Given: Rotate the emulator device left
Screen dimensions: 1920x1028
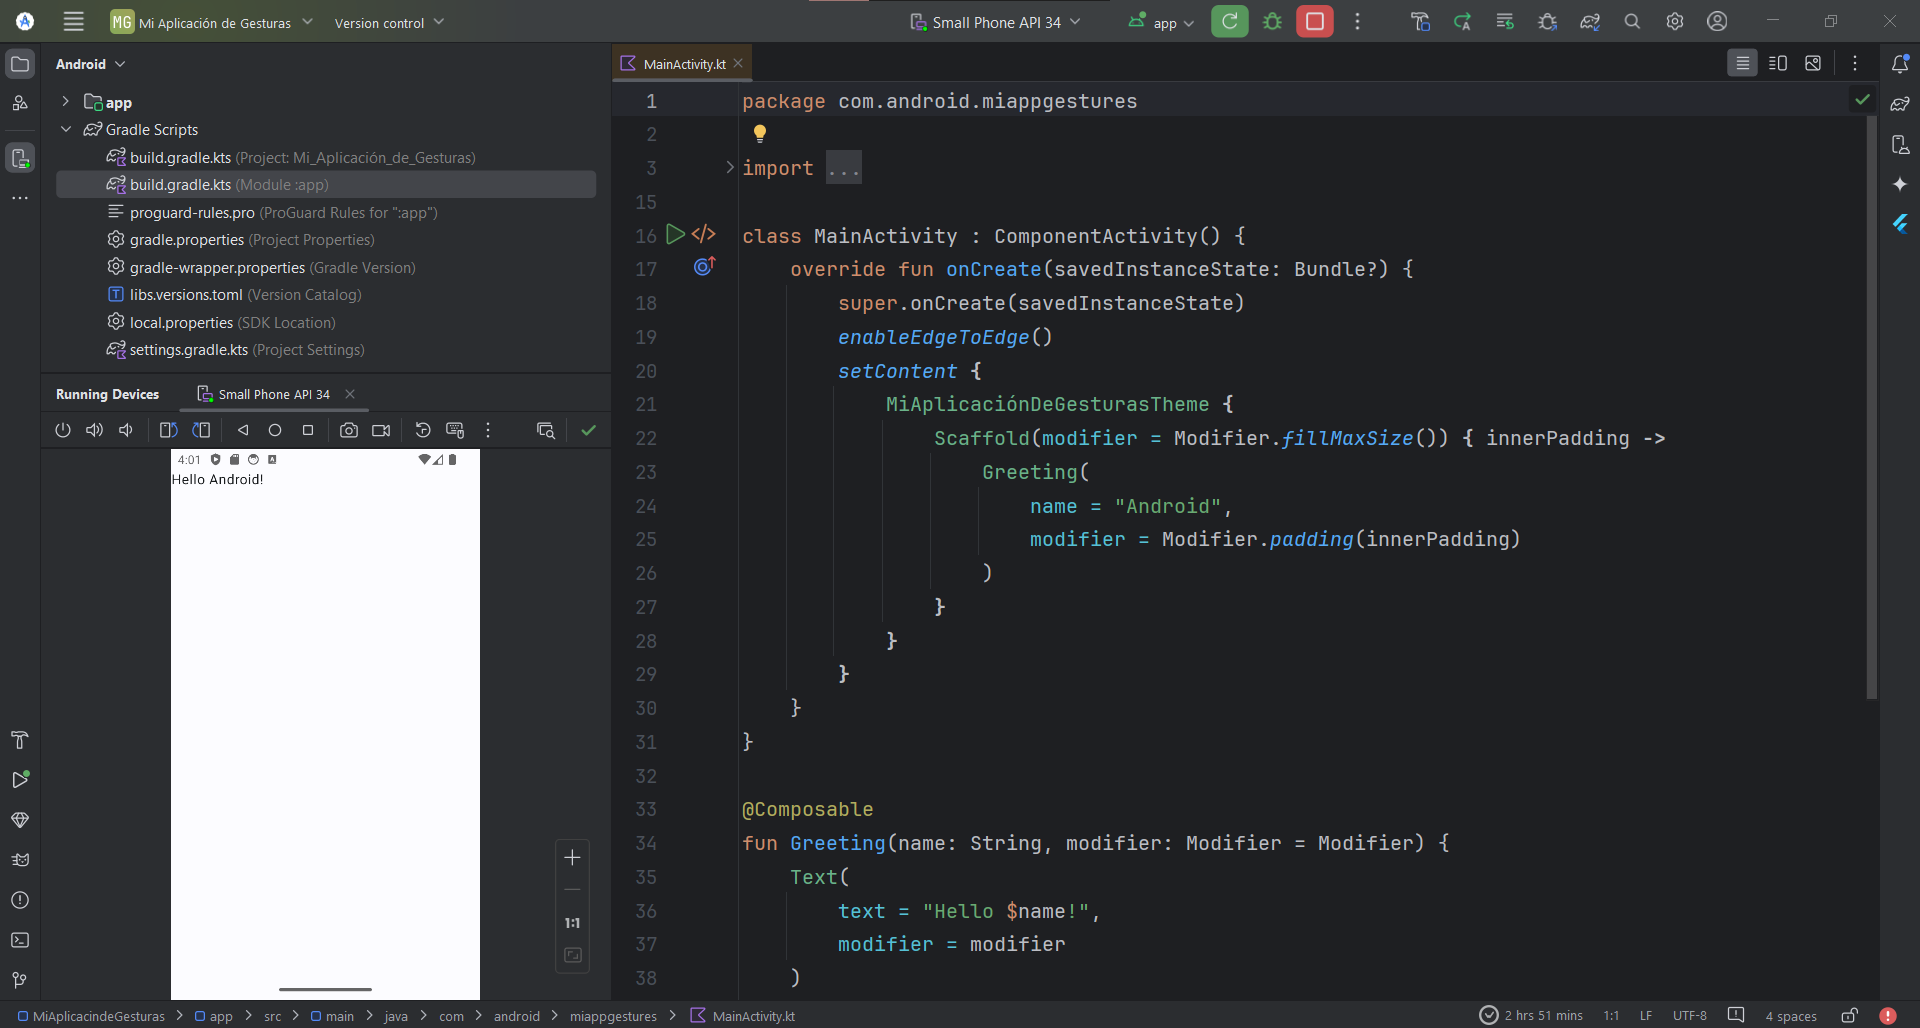Looking at the screenshot, I should coord(168,430).
